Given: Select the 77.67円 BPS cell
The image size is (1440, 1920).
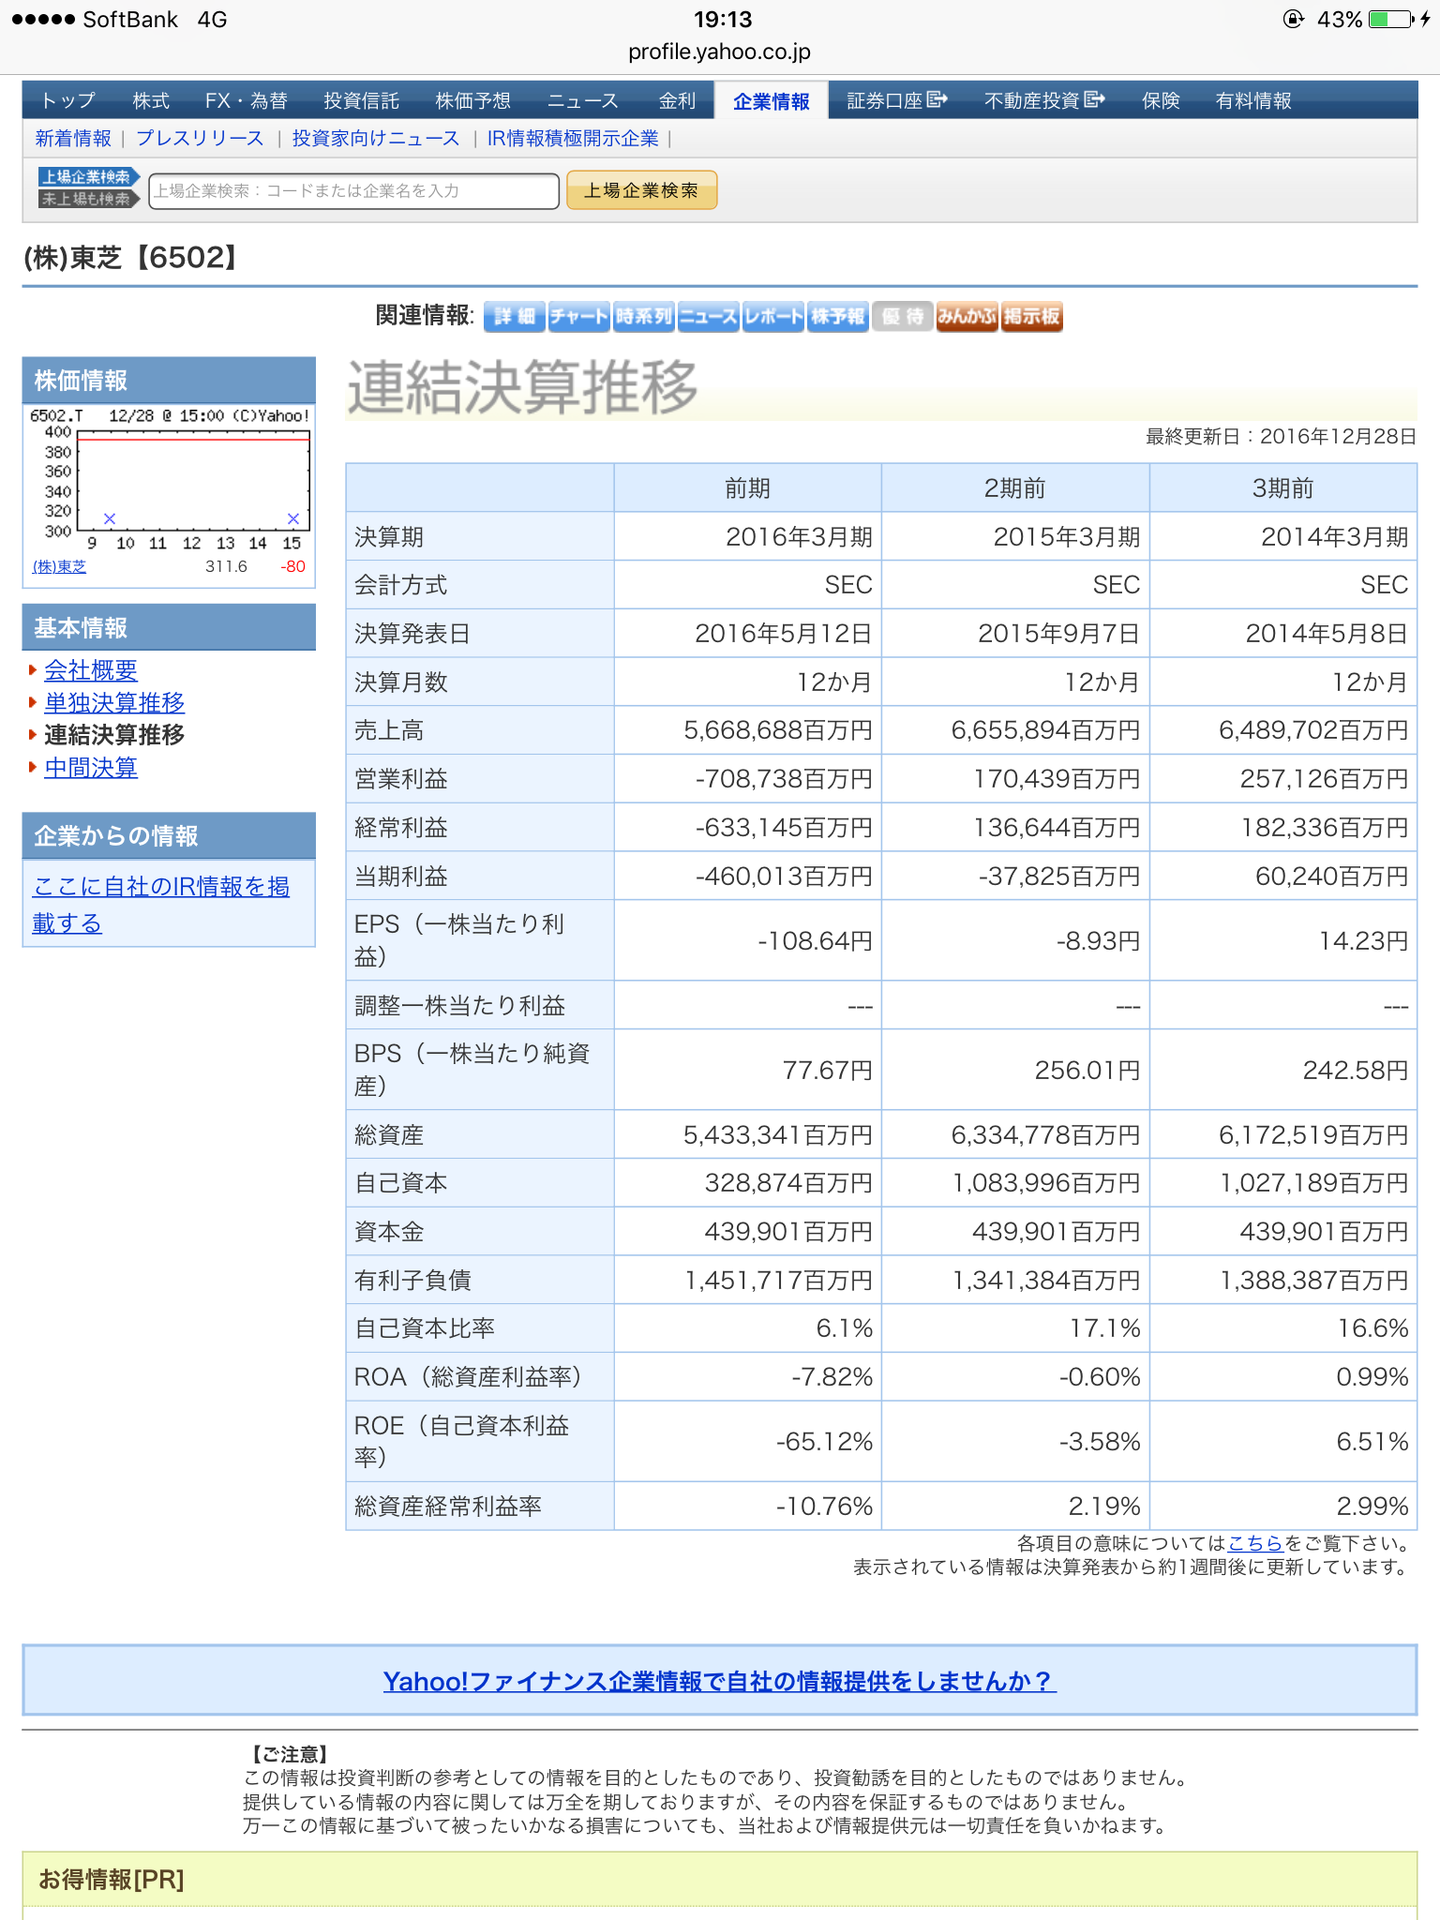Looking at the screenshot, I should pos(748,1070).
